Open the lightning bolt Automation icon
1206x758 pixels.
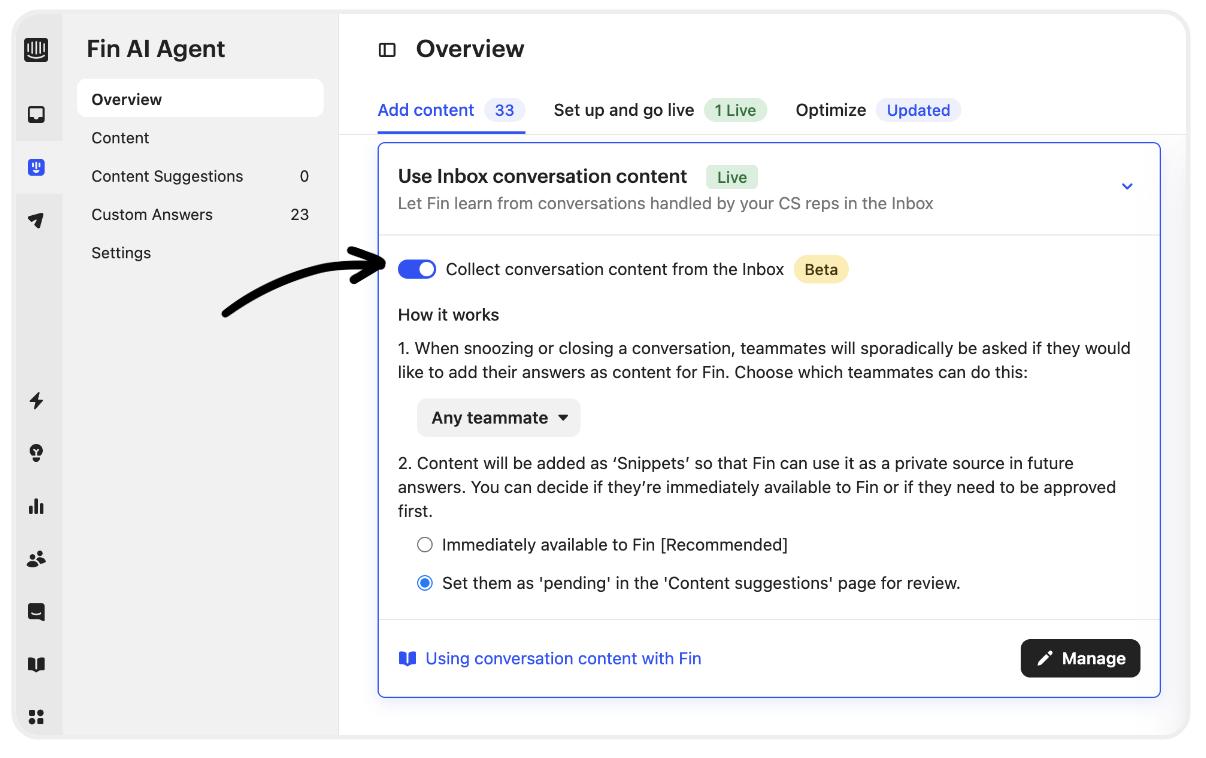click(36, 401)
